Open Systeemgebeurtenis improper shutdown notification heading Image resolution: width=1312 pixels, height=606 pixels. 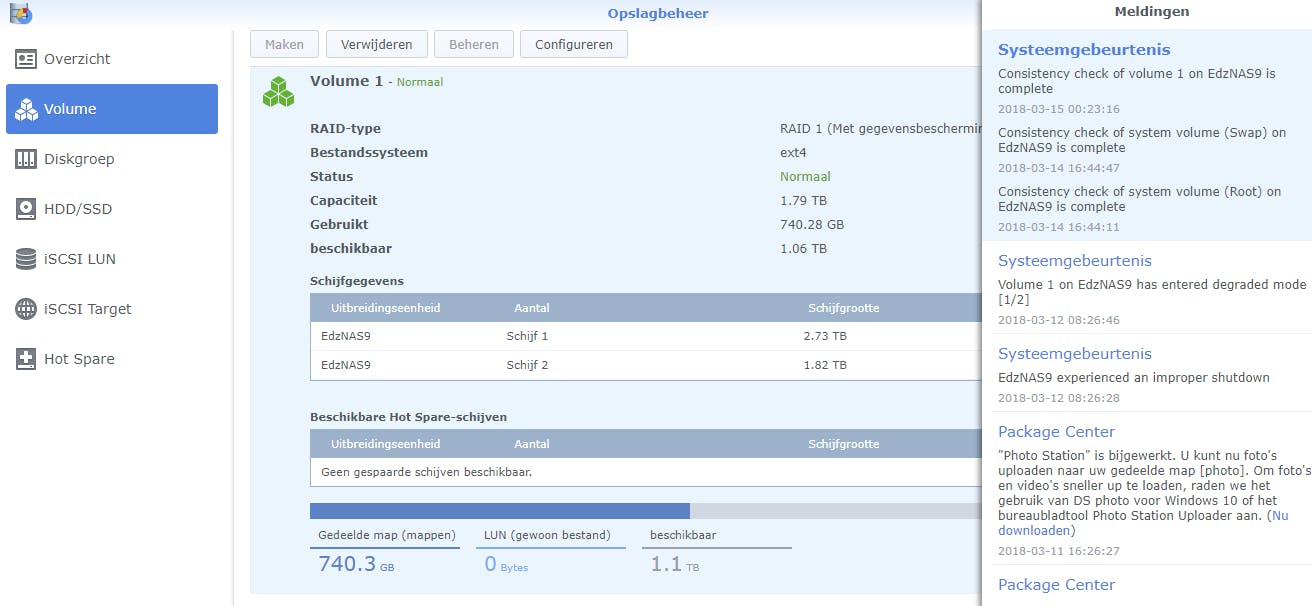[1075, 354]
